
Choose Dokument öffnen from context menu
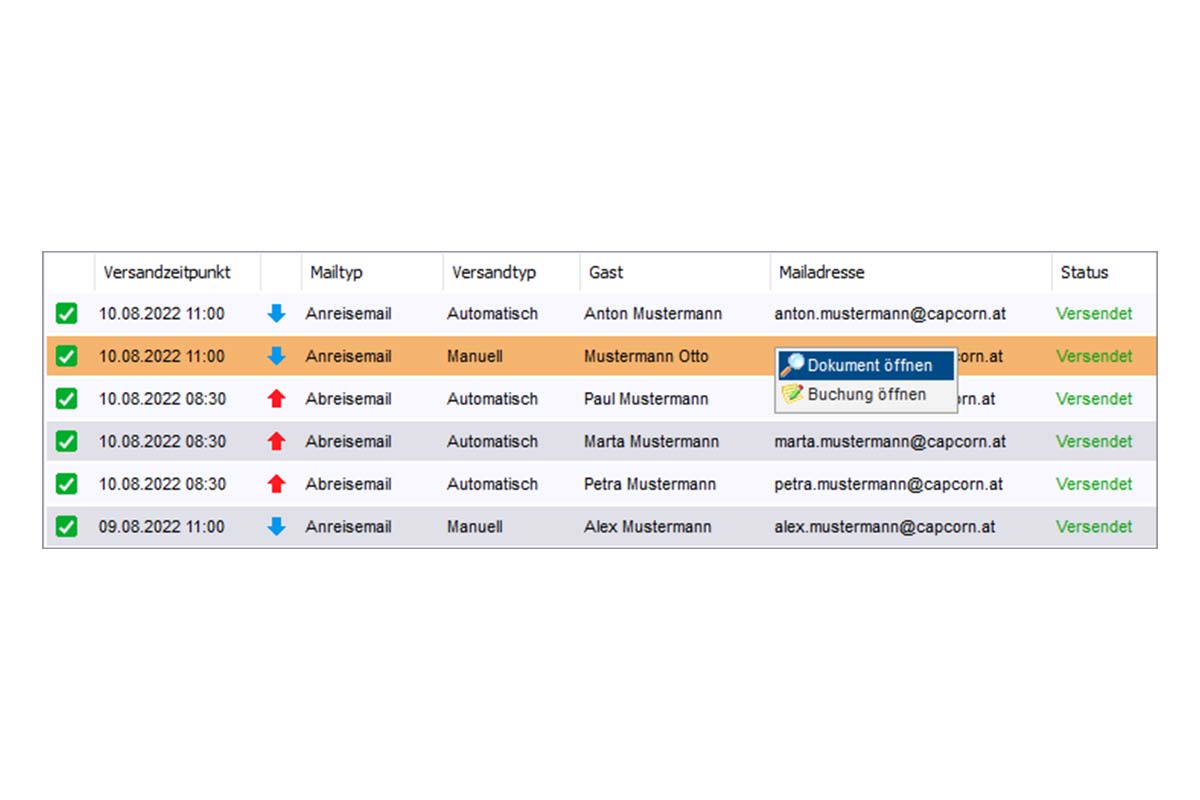pyautogui.click(x=869, y=366)
